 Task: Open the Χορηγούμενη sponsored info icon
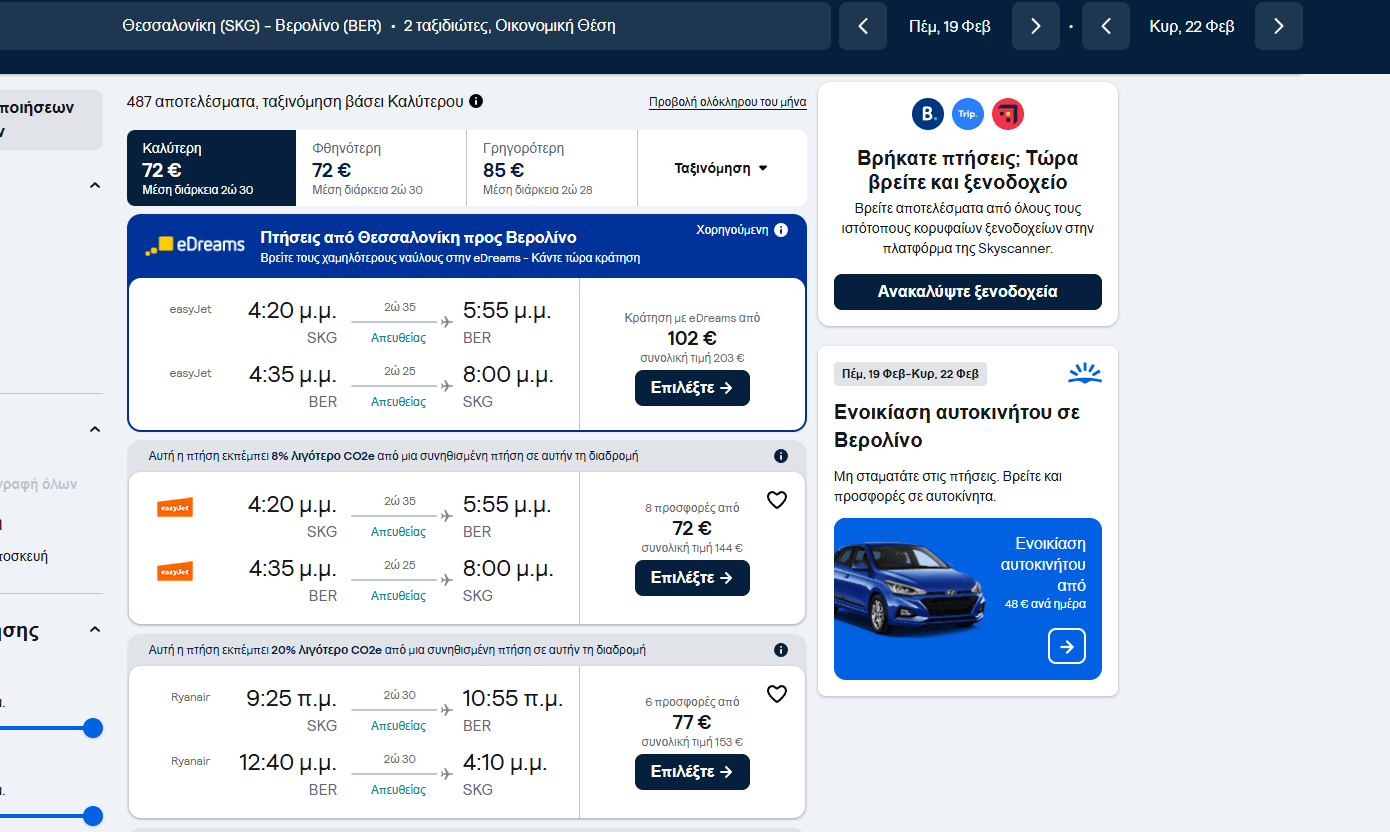pos(781,230)
